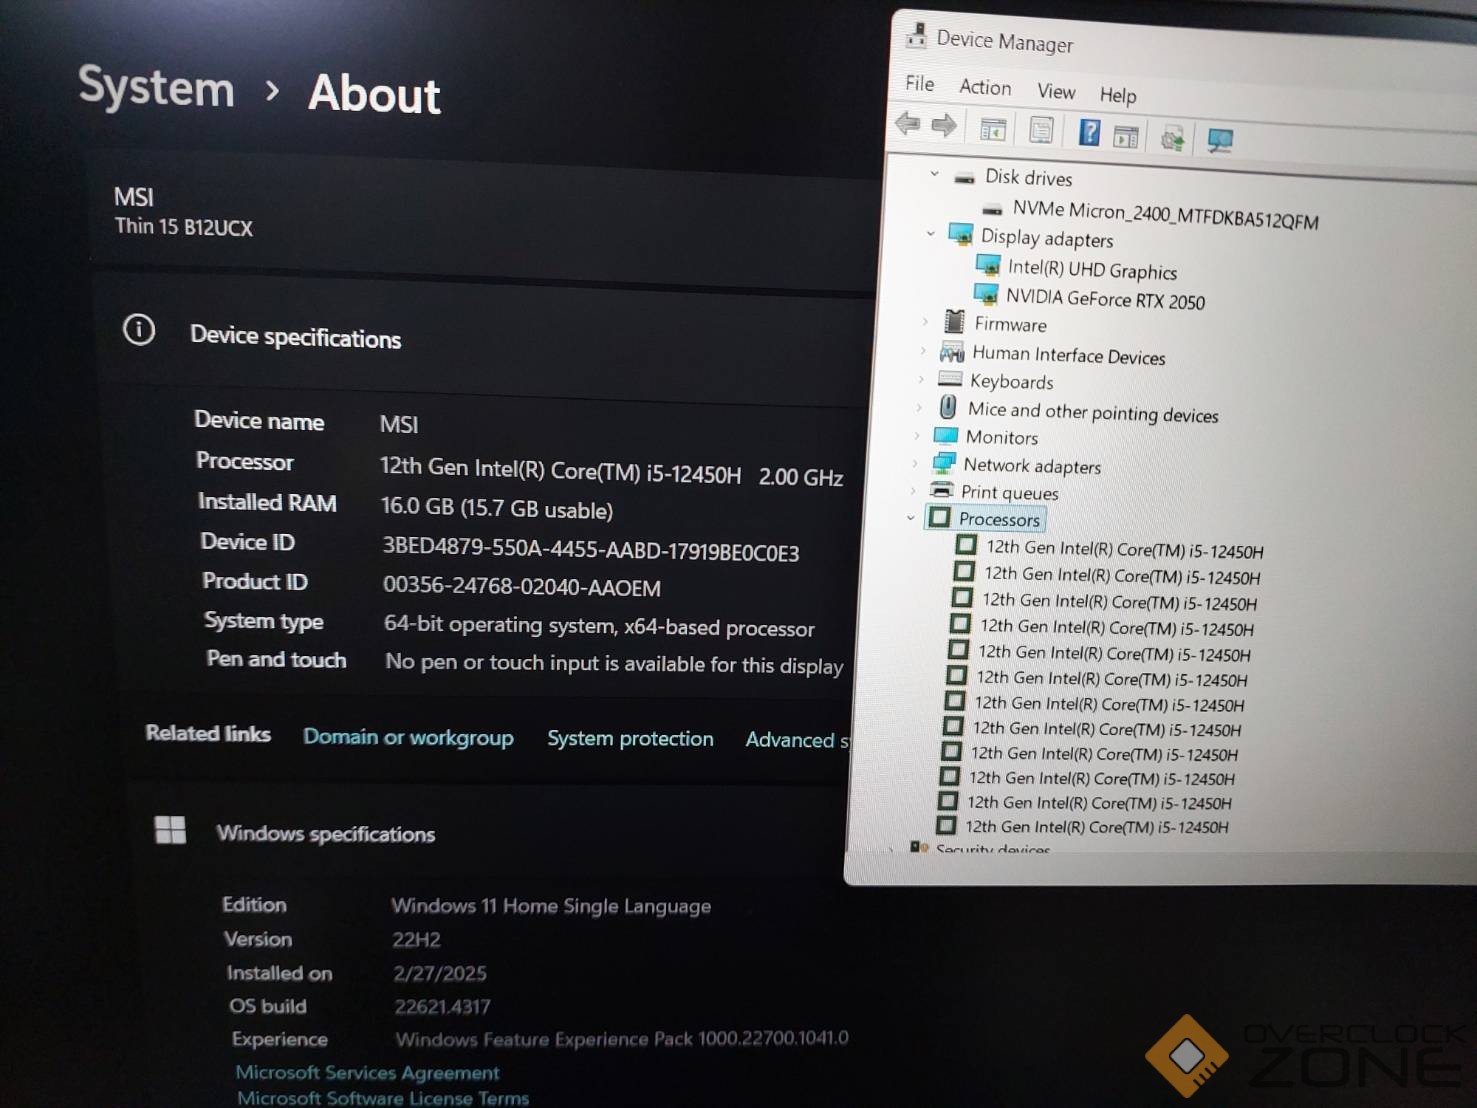Click the System type value 64-bit operating system
The height and width of the screenshot is (1108, 1477).
(599, 626)
